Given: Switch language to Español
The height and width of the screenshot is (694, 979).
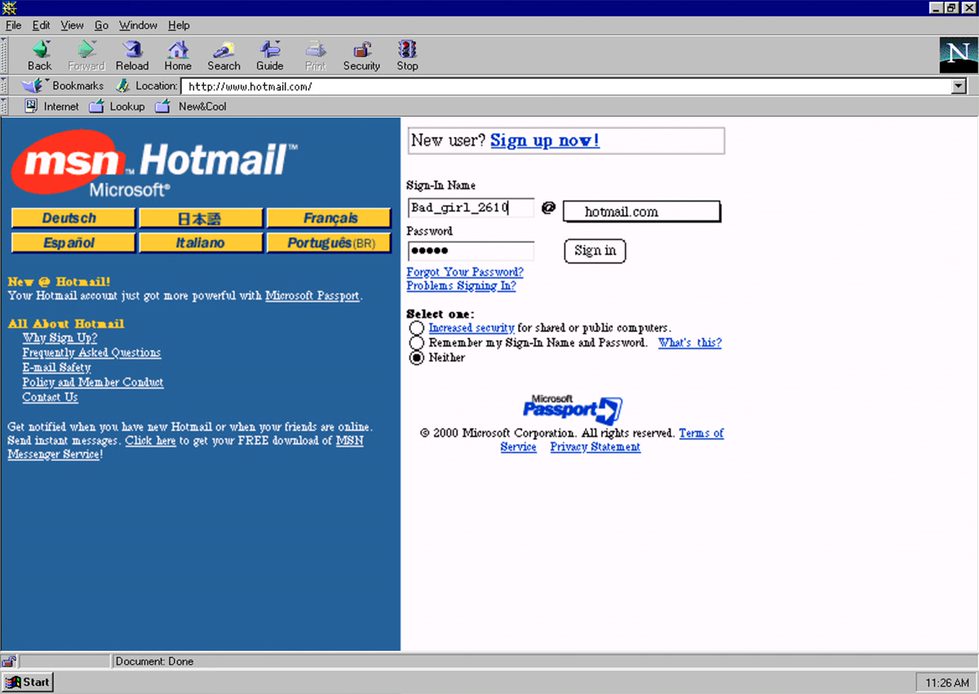Looking at the screenshot, I should [72, 242].
